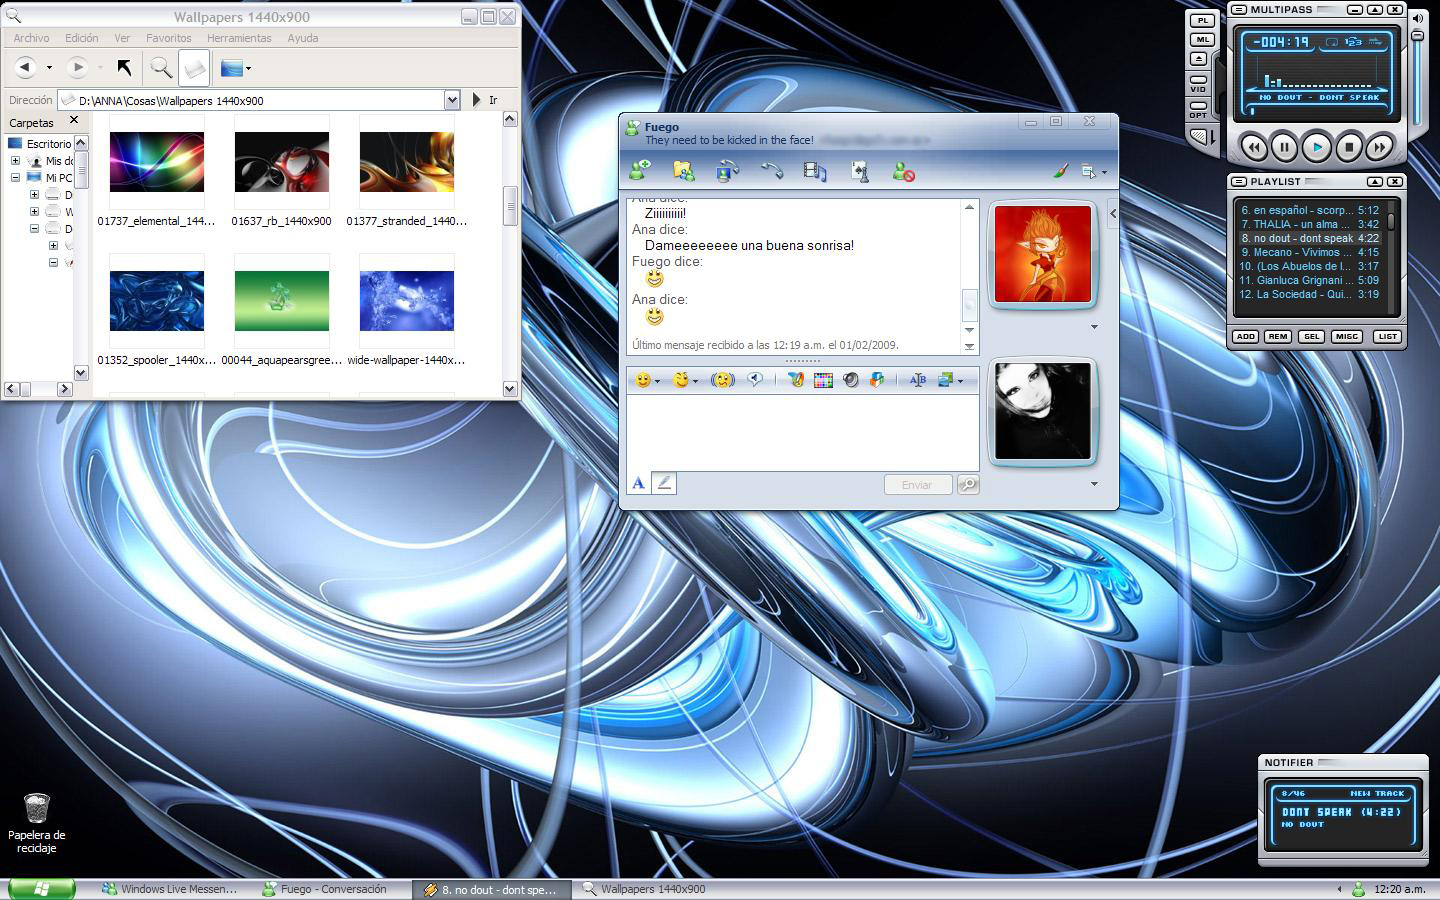Open the address bar dropdown in Explorer
Viewport: 1440px width, 900px height.
452,100
